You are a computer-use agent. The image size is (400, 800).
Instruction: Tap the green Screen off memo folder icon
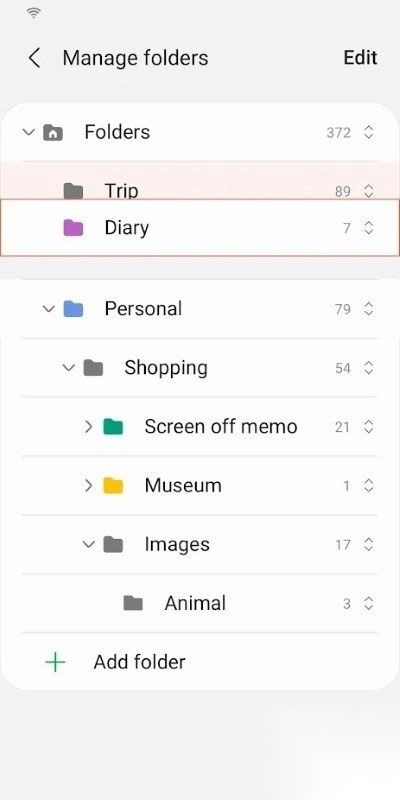coord(113,427)
